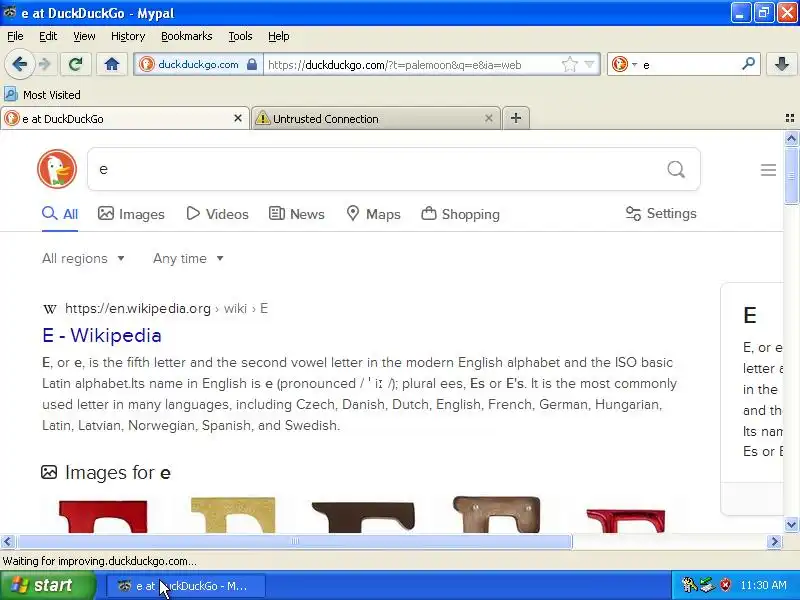Open the View menu
The width and height of the screenshot is (800, 600).
tap(84, 36)
